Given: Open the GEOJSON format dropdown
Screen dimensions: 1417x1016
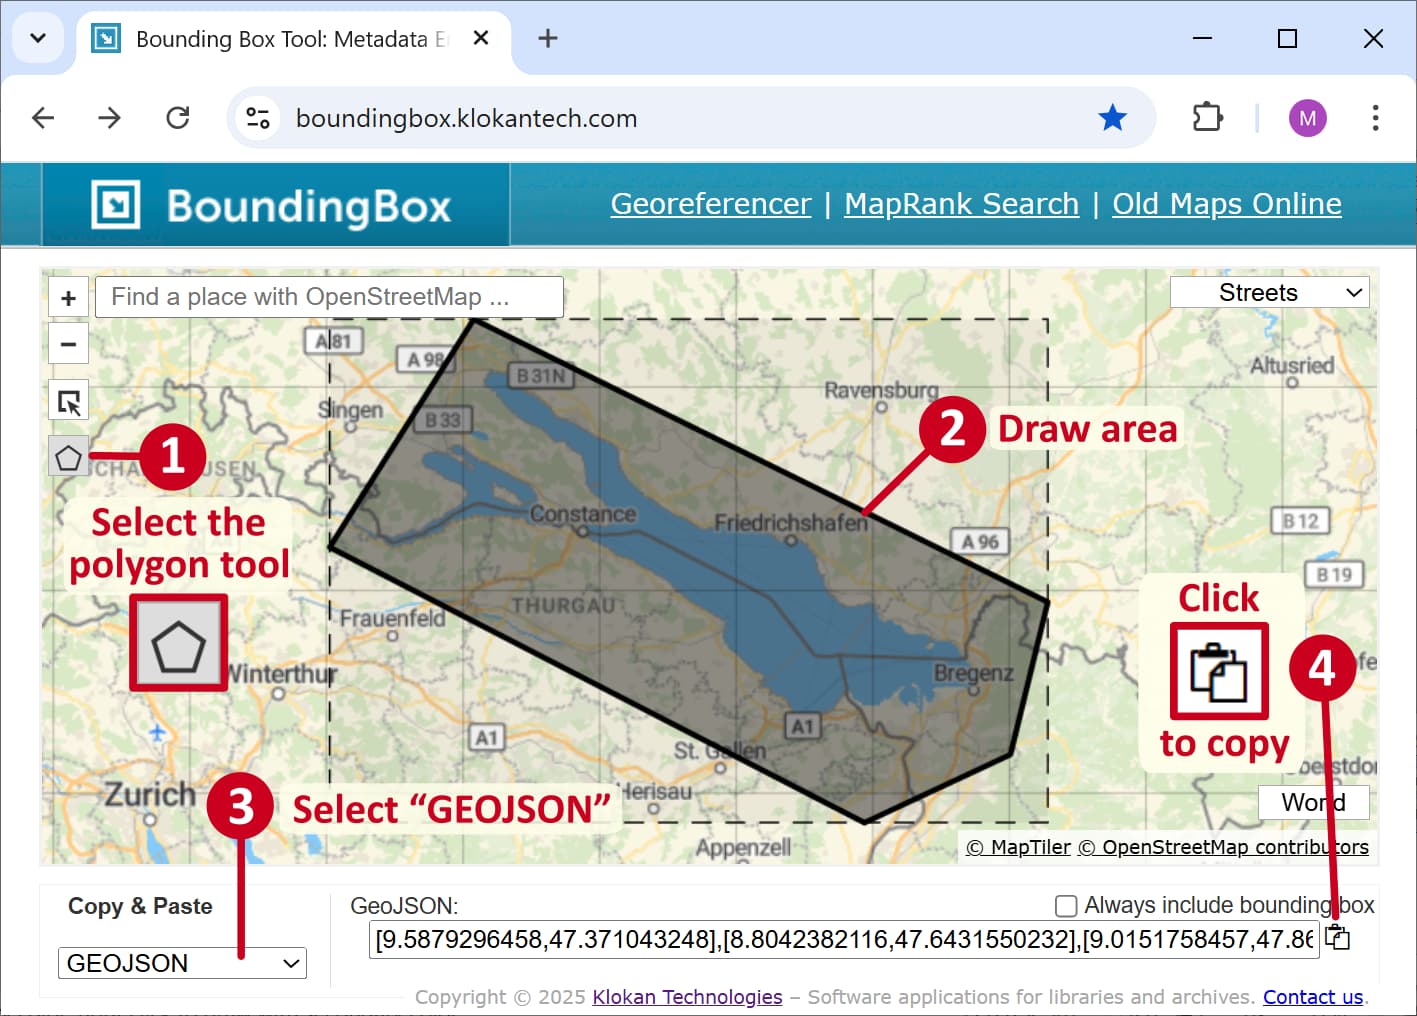Looking at the screenshot, I should pos(182,963).
